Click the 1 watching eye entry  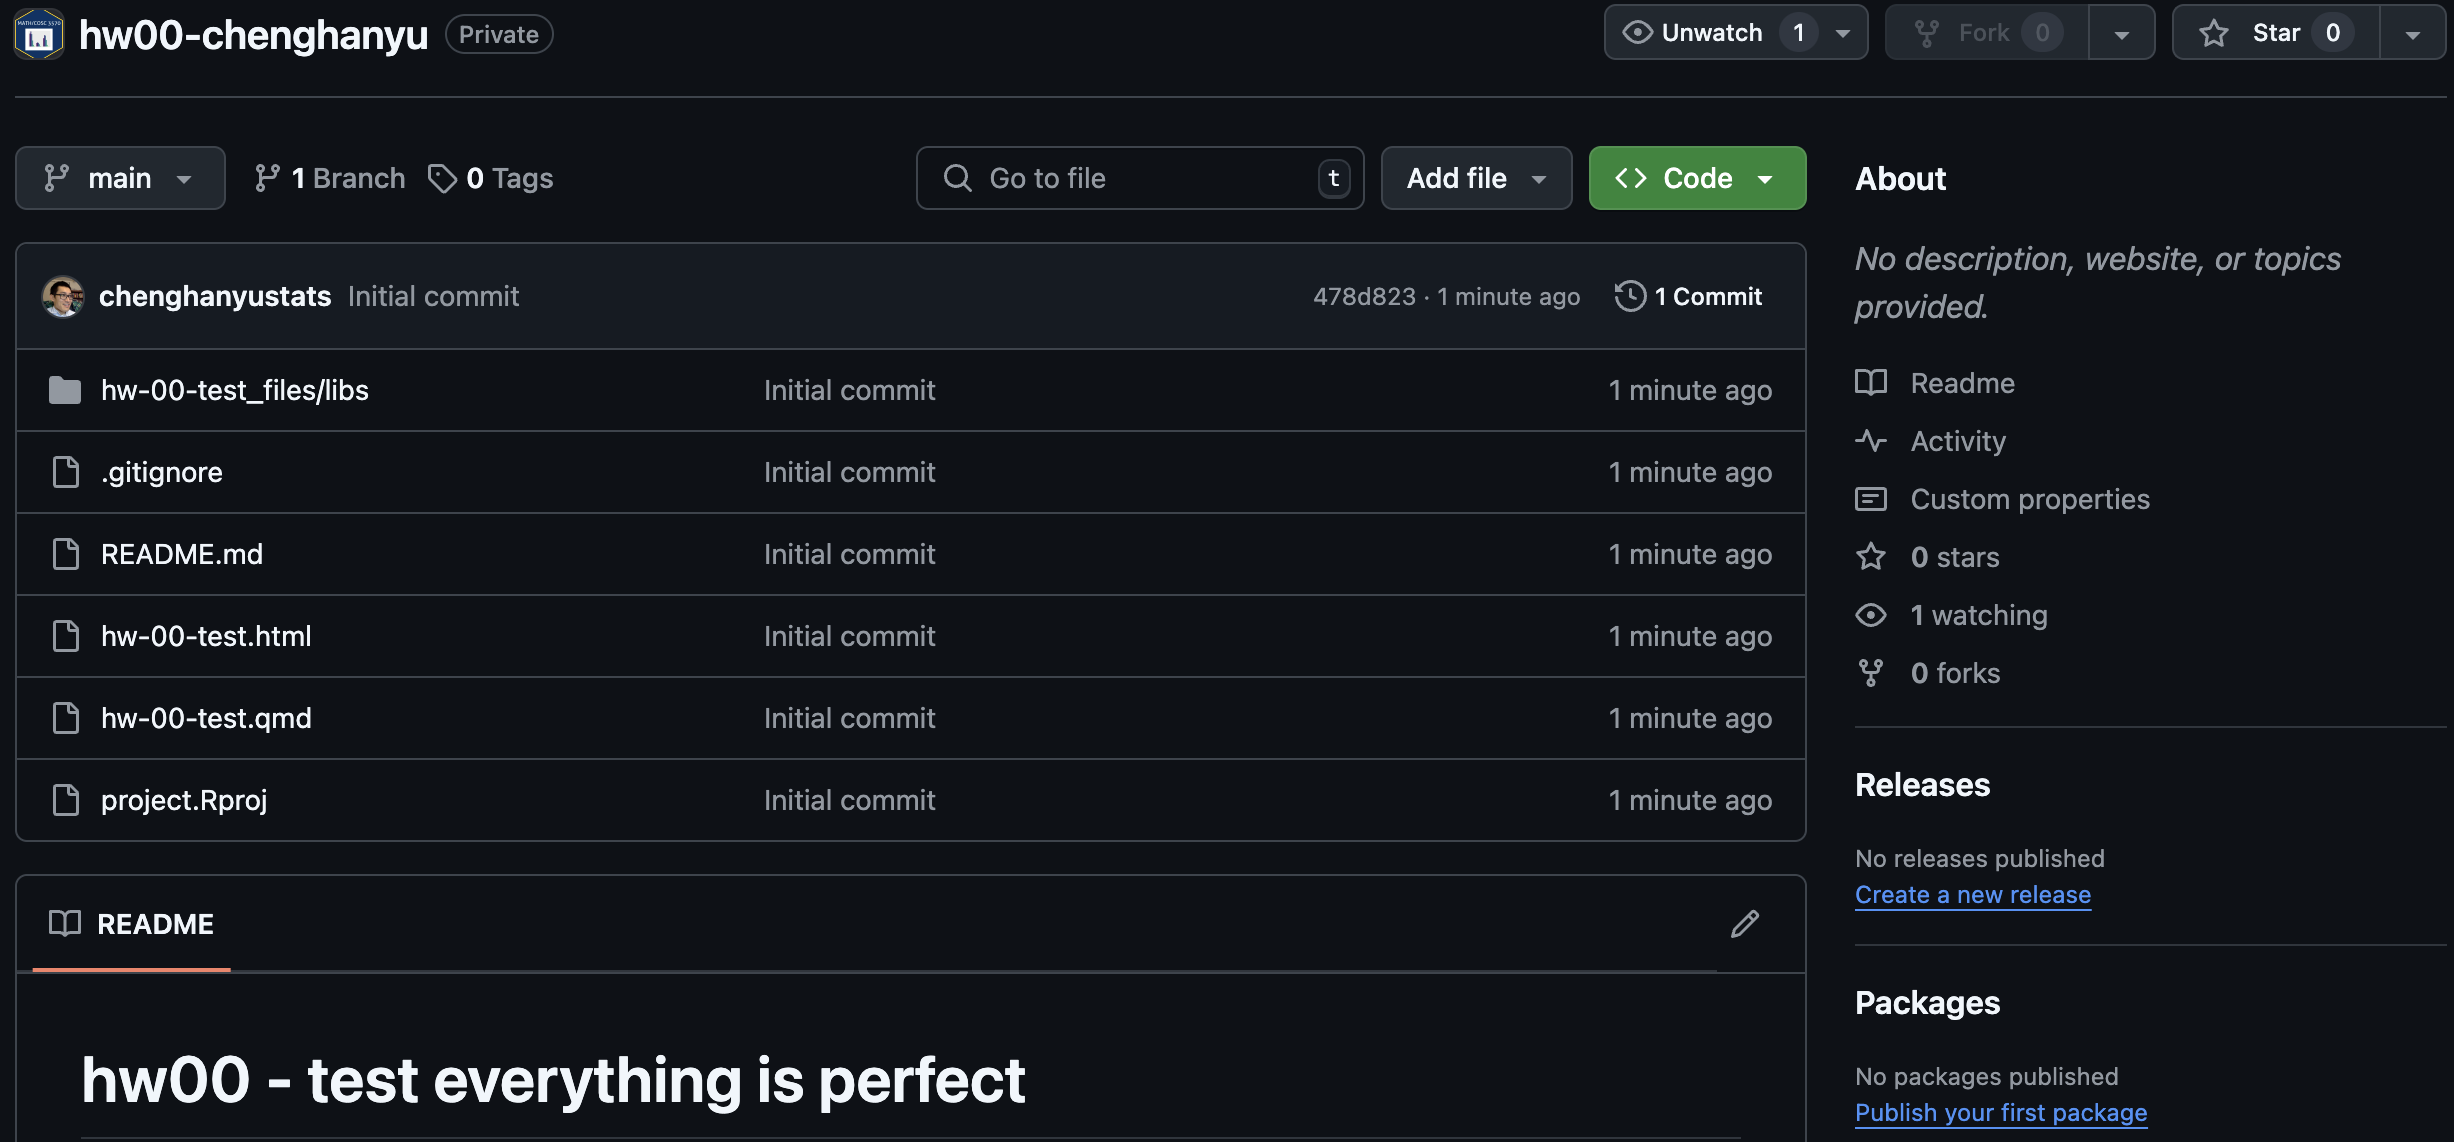[x=1951, y=615]
